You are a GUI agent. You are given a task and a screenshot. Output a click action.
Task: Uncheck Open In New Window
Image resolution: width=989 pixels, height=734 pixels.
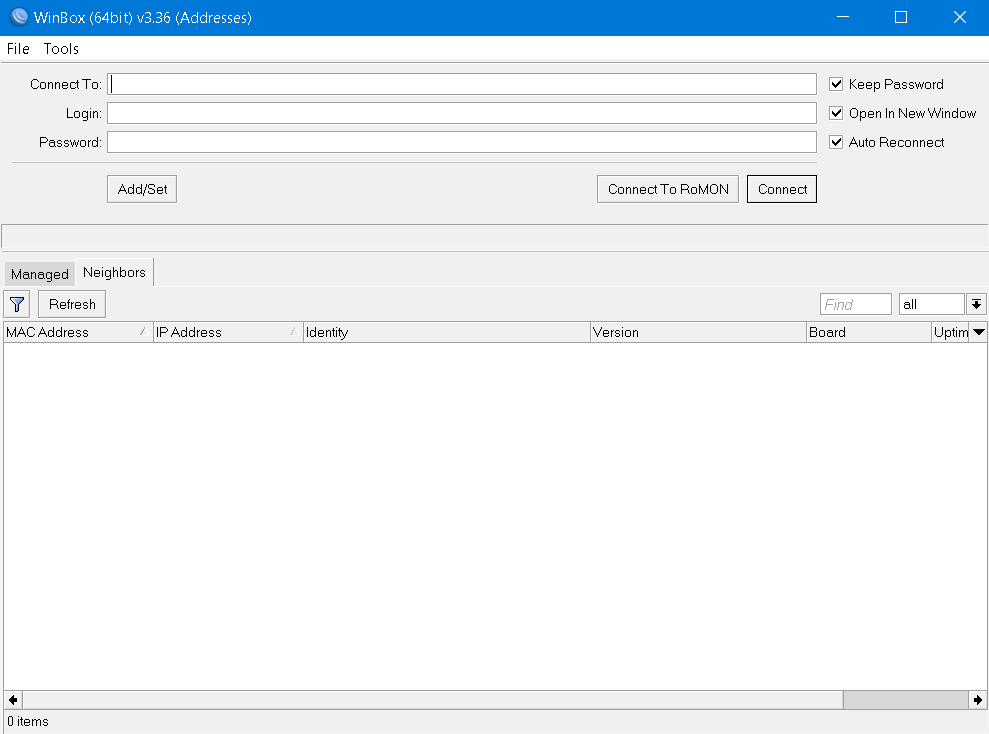click(x=836, y=113)
